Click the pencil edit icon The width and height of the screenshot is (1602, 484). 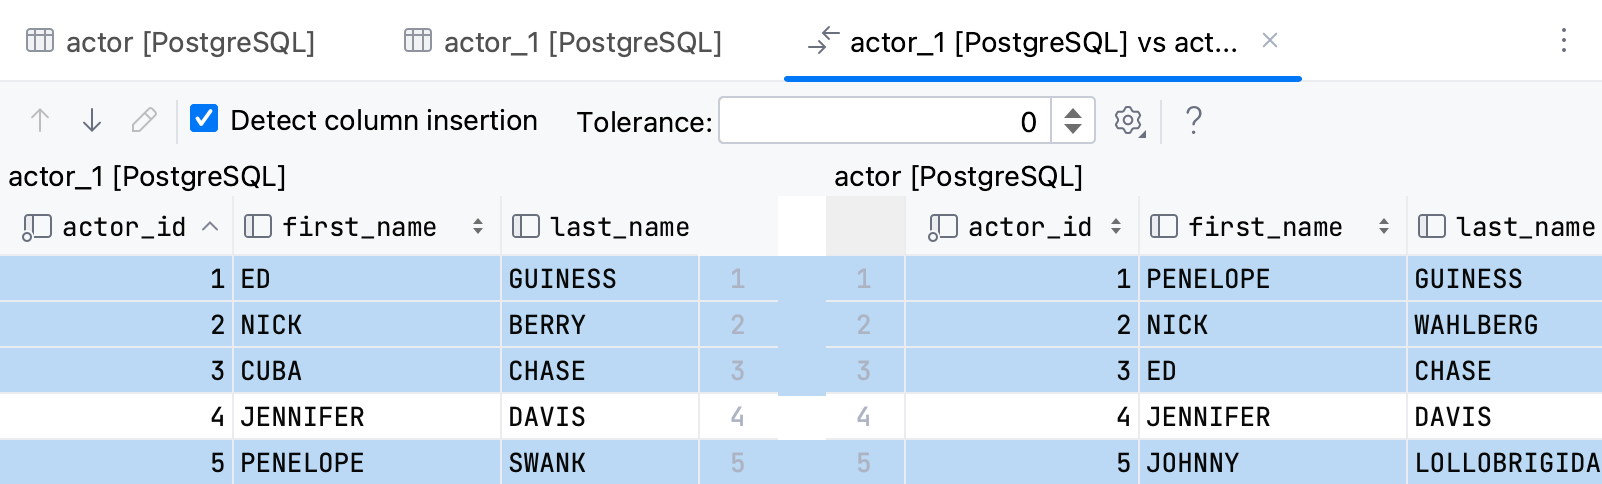tap(144, 121)
